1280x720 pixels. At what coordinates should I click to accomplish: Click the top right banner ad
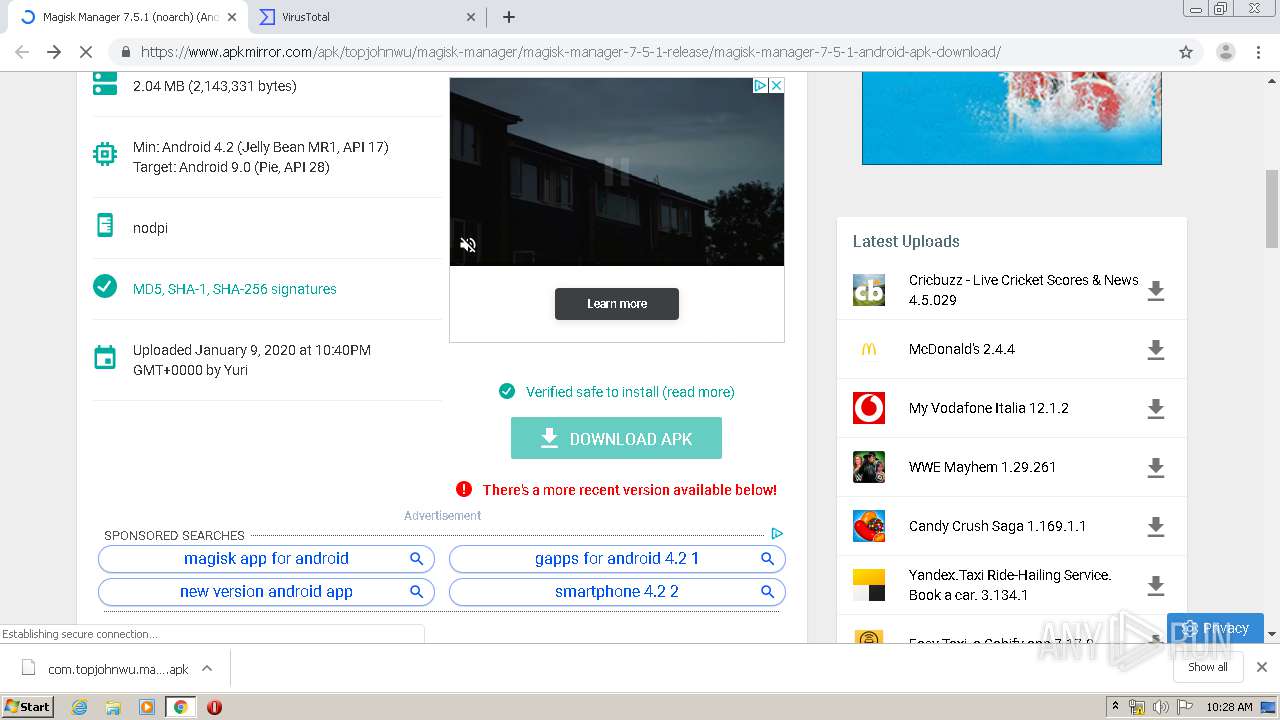(x=1012, y=118)
